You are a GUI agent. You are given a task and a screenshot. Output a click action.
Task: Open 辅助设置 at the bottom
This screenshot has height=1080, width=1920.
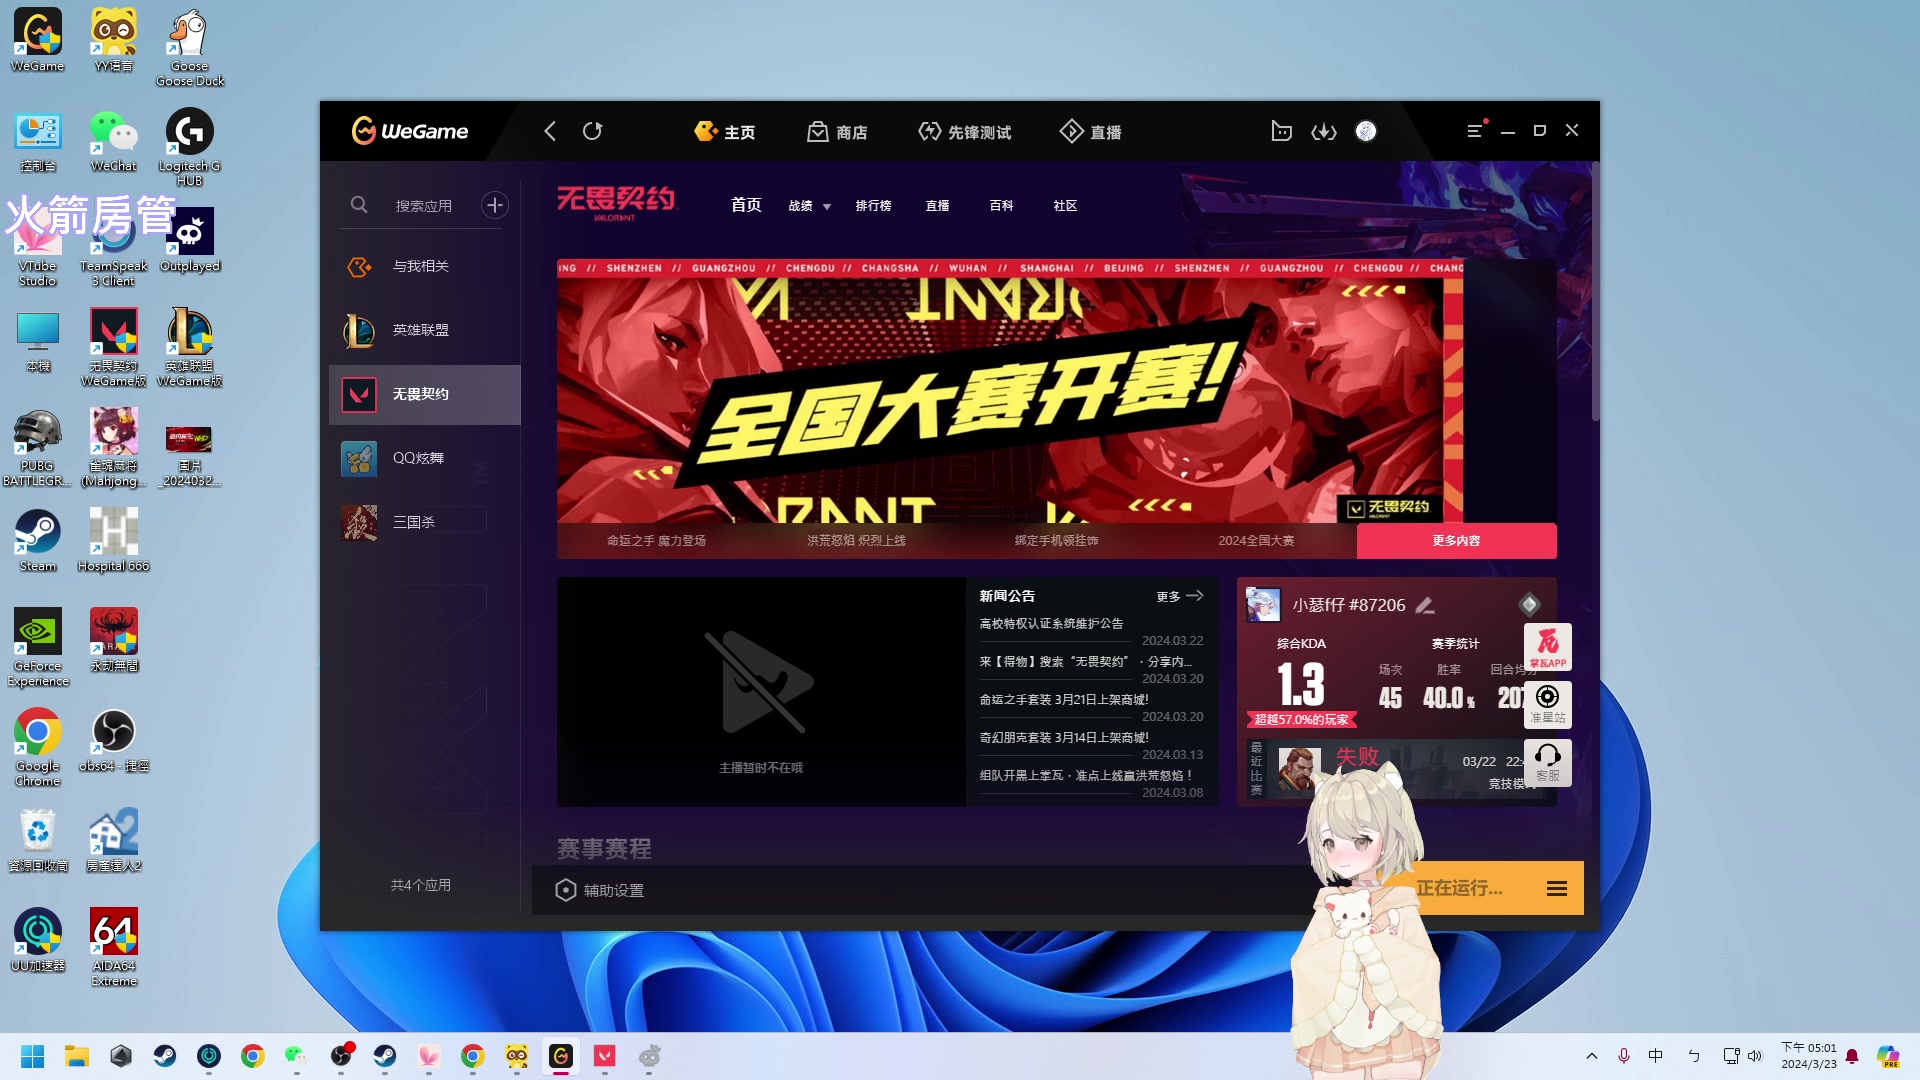point(600,890)
